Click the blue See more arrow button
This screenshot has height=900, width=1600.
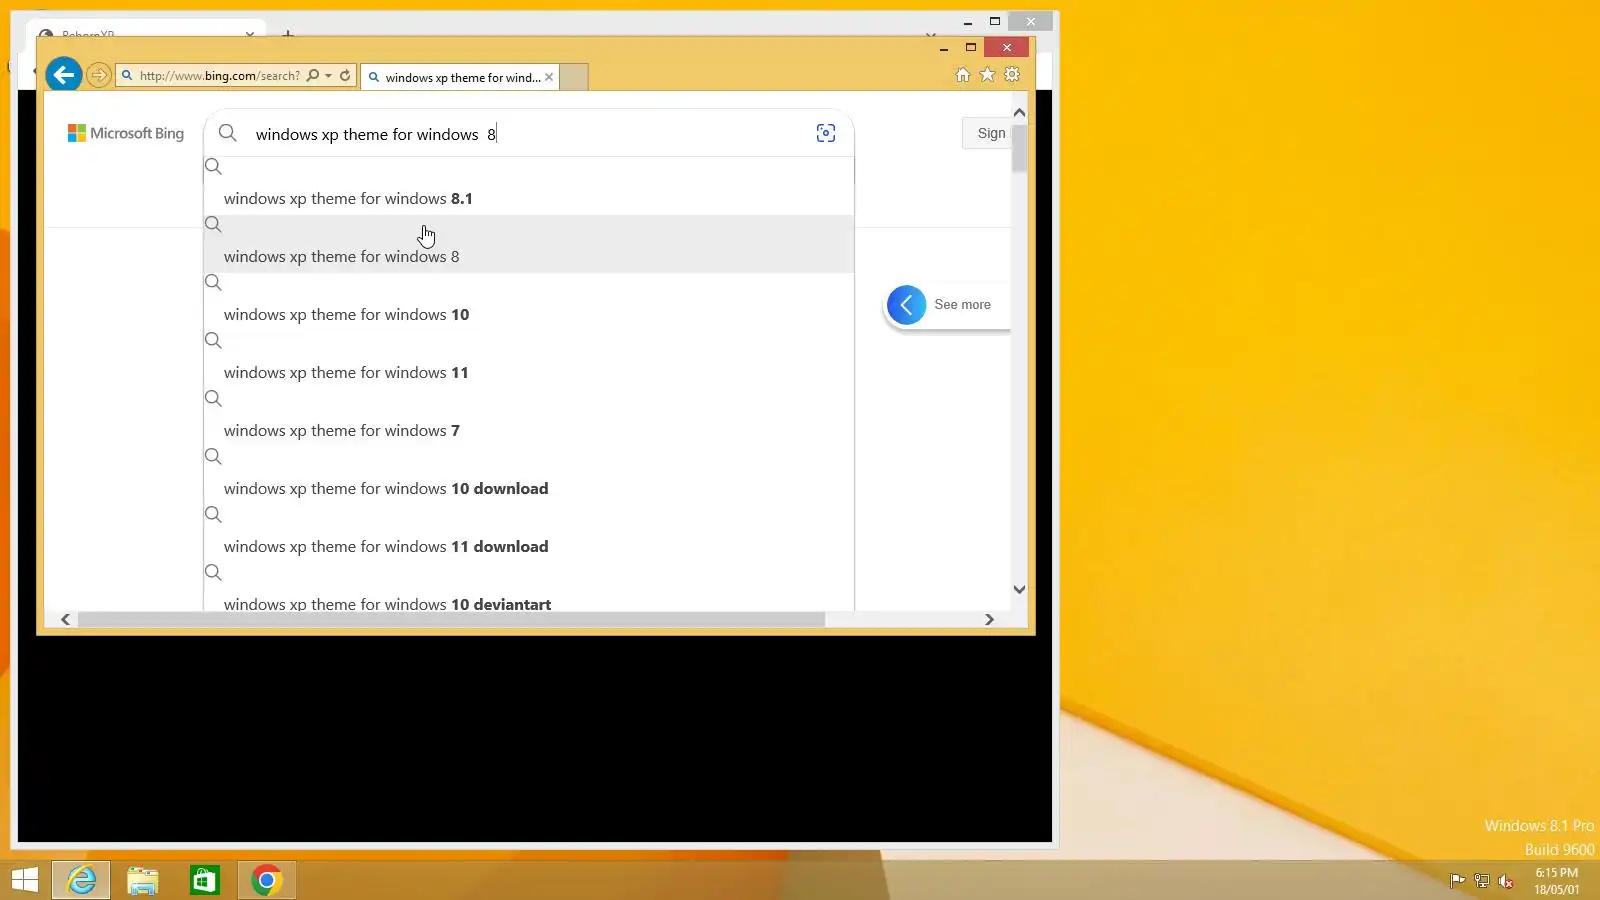coord(907,305)
